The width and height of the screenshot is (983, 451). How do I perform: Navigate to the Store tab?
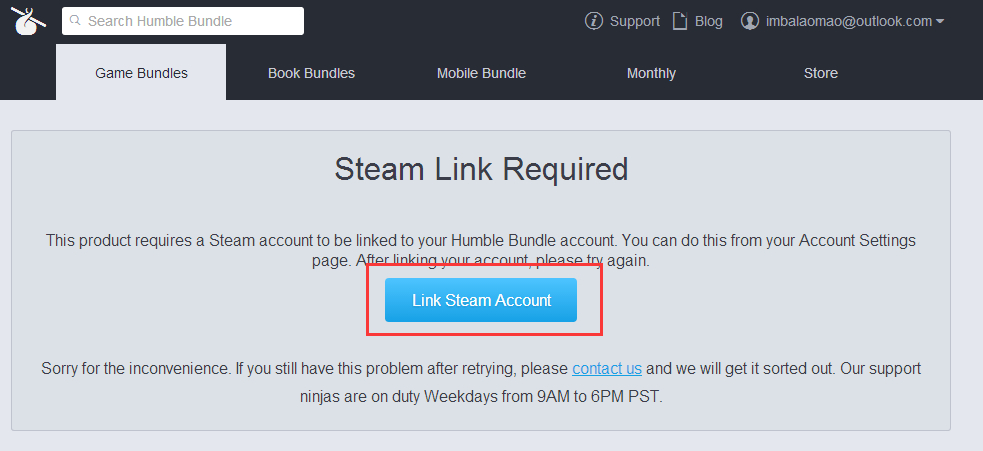point(821,73)
